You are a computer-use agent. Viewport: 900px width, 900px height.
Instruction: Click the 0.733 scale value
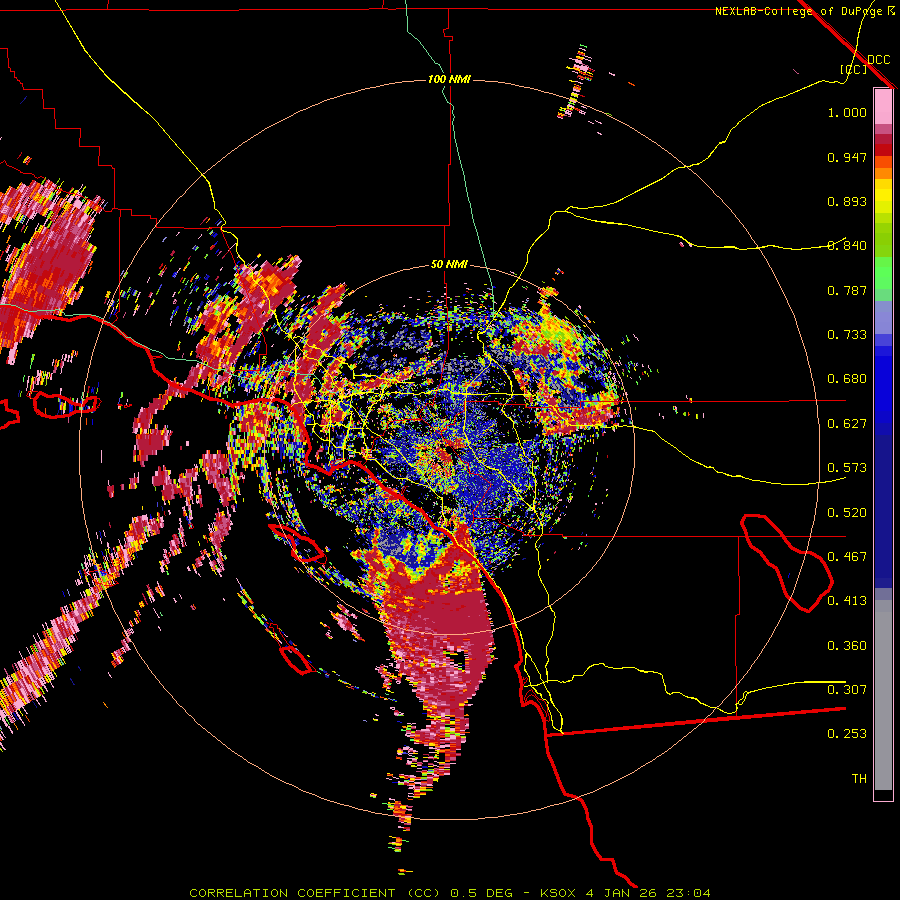[847, 335]
